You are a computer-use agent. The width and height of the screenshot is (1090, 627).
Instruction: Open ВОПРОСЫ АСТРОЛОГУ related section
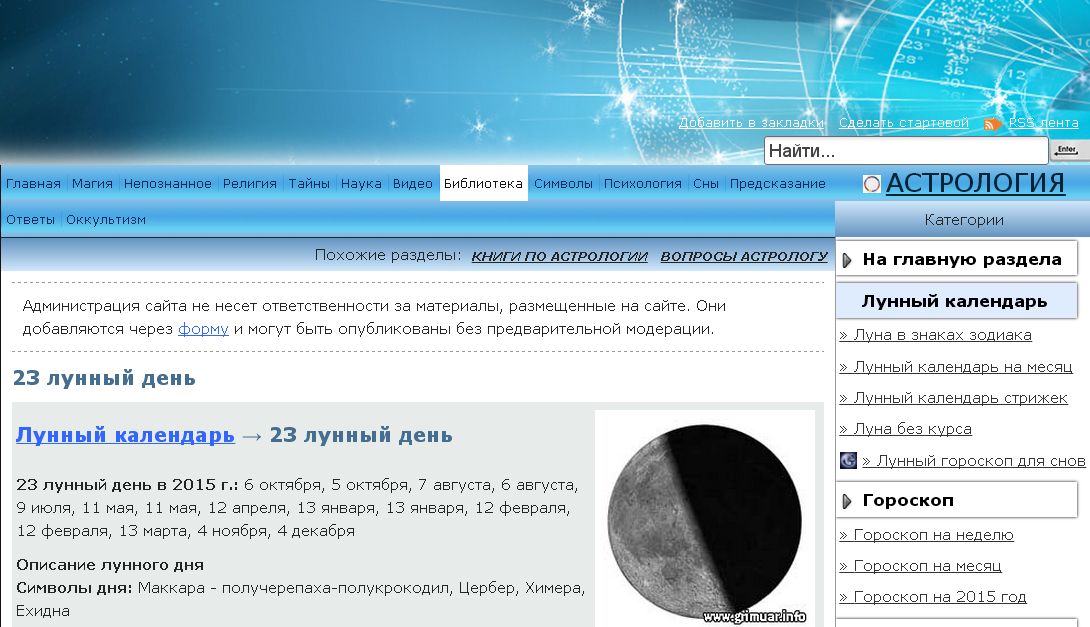744,256
